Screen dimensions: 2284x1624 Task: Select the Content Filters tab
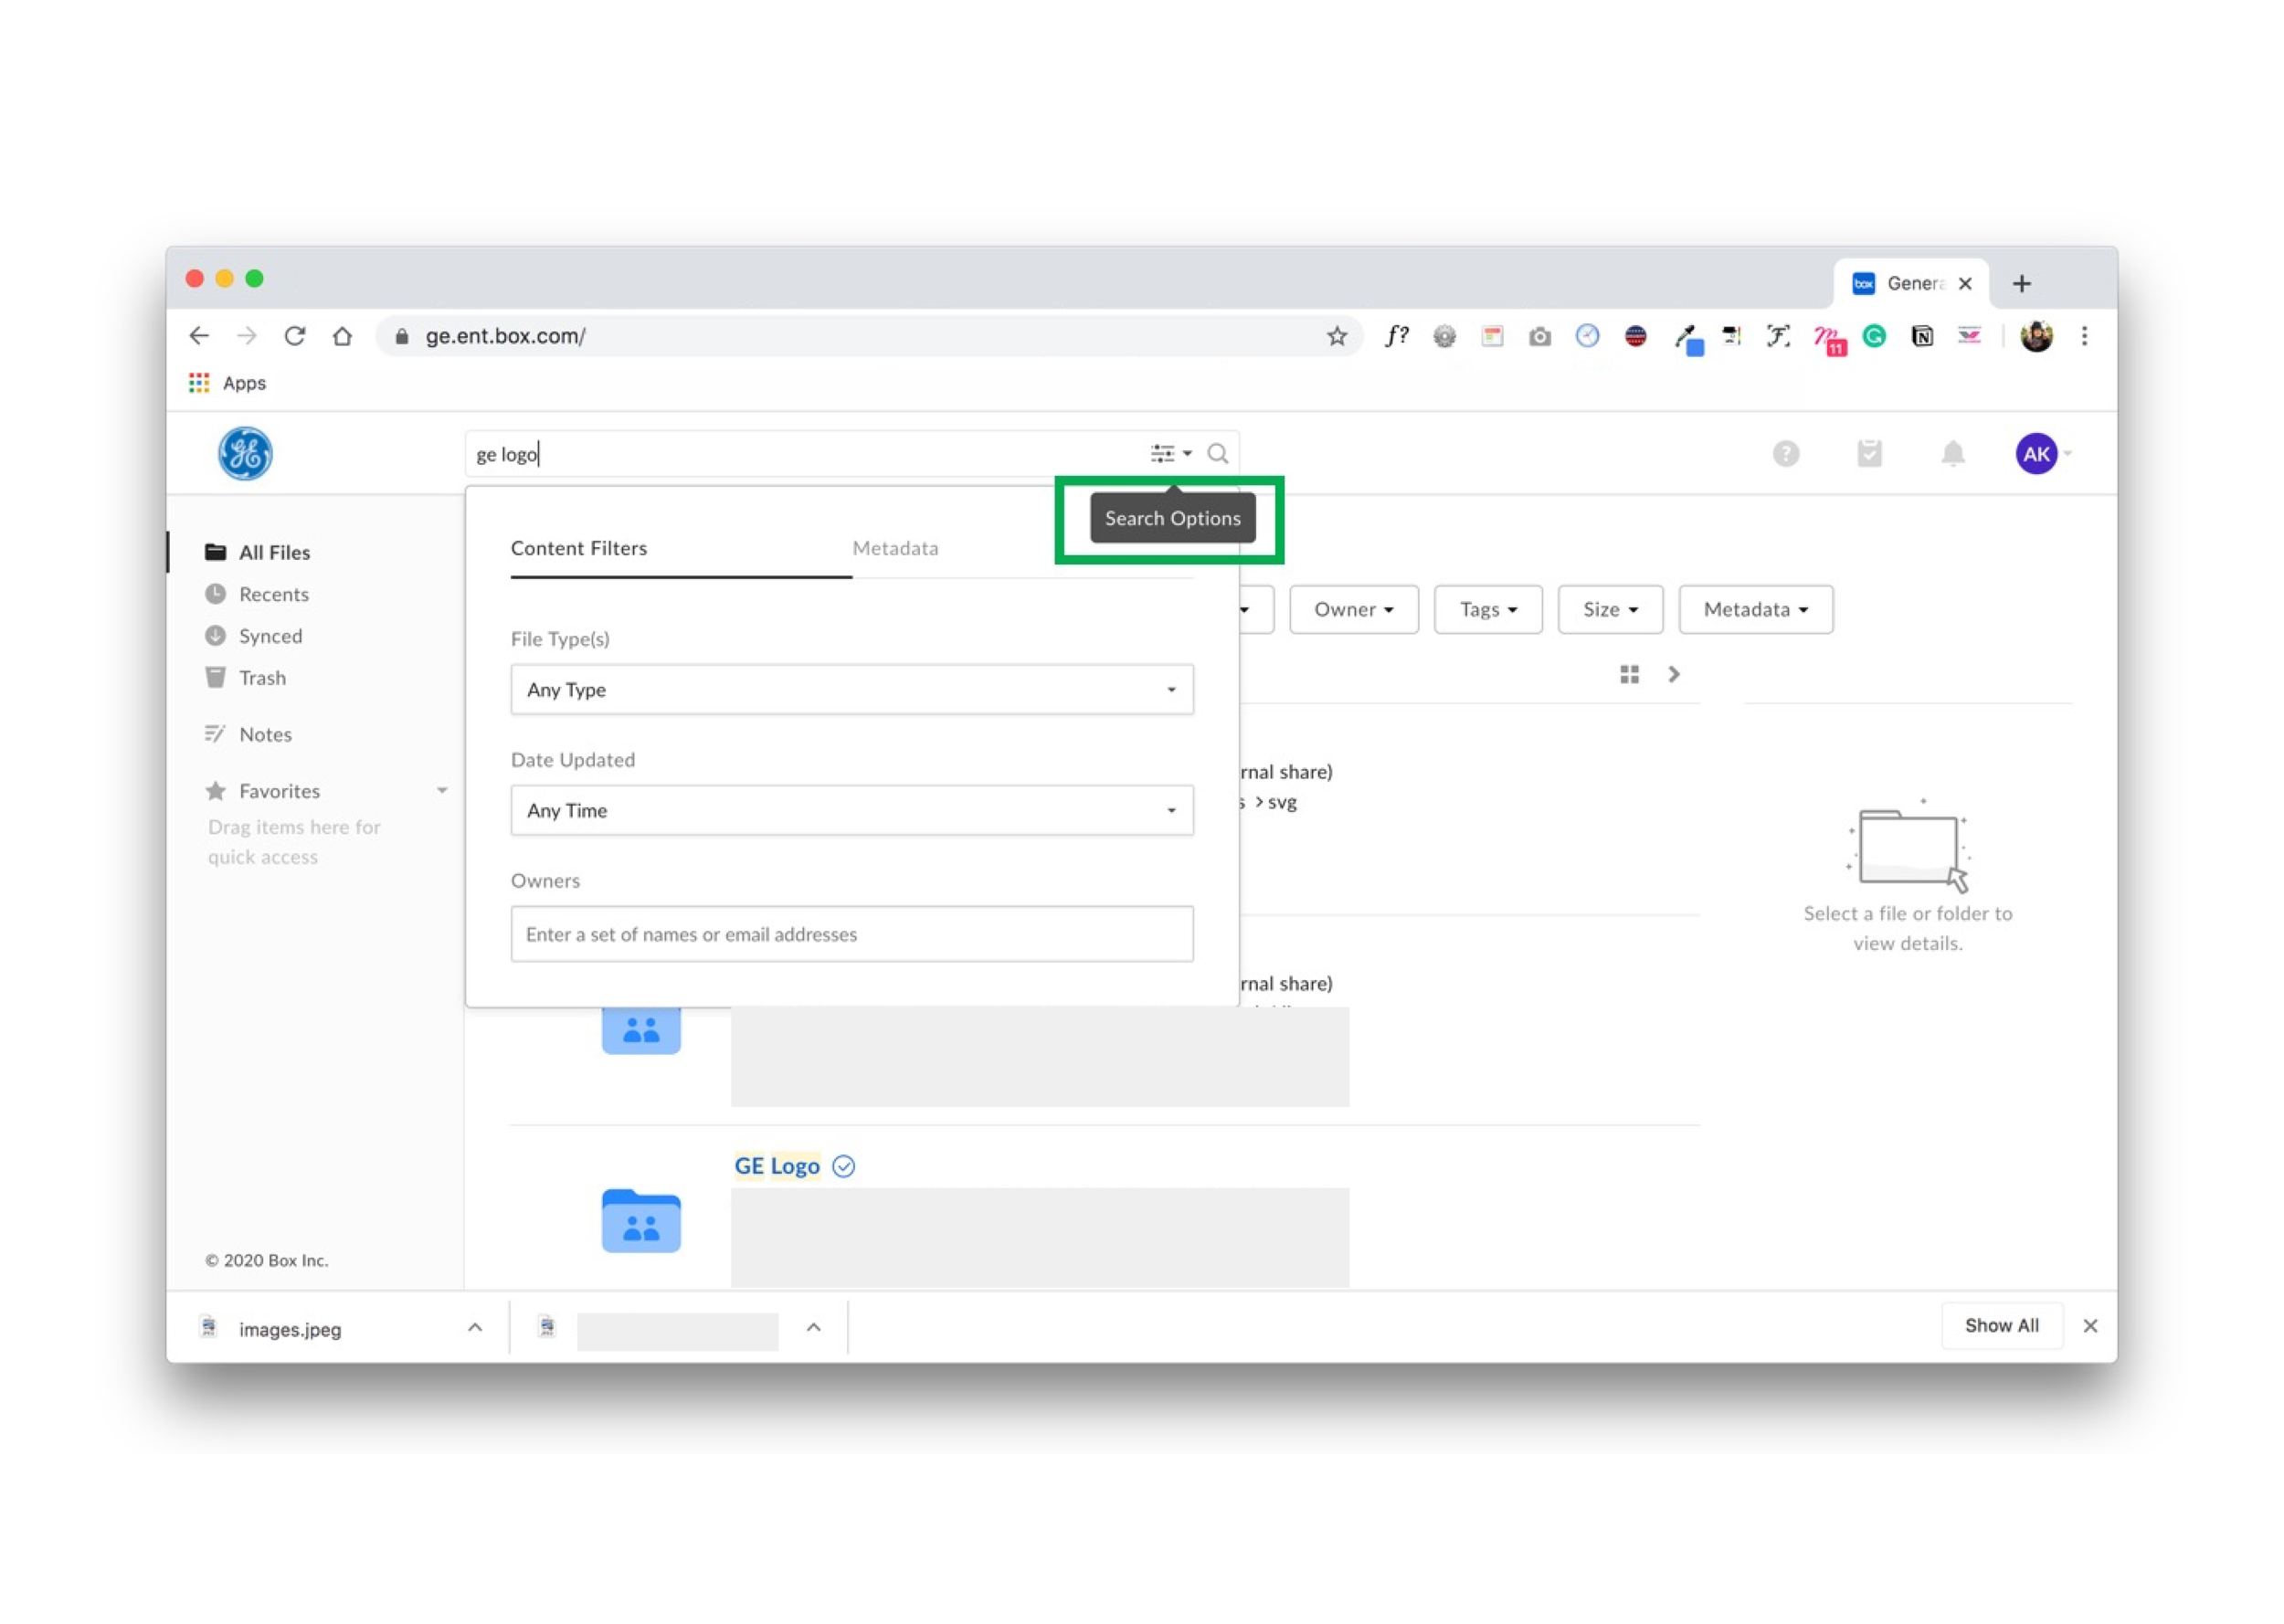click(x=579, y=548)
